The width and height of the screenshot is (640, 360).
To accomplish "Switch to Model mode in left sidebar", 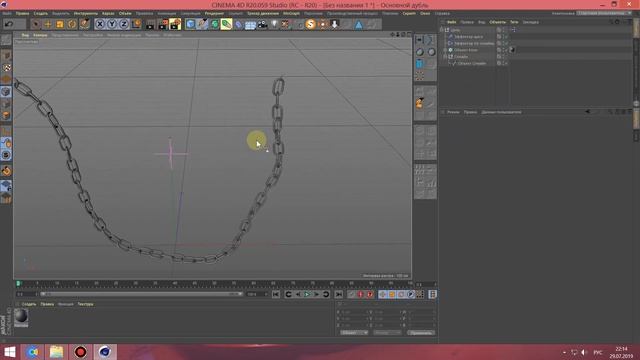I will 6,56.
